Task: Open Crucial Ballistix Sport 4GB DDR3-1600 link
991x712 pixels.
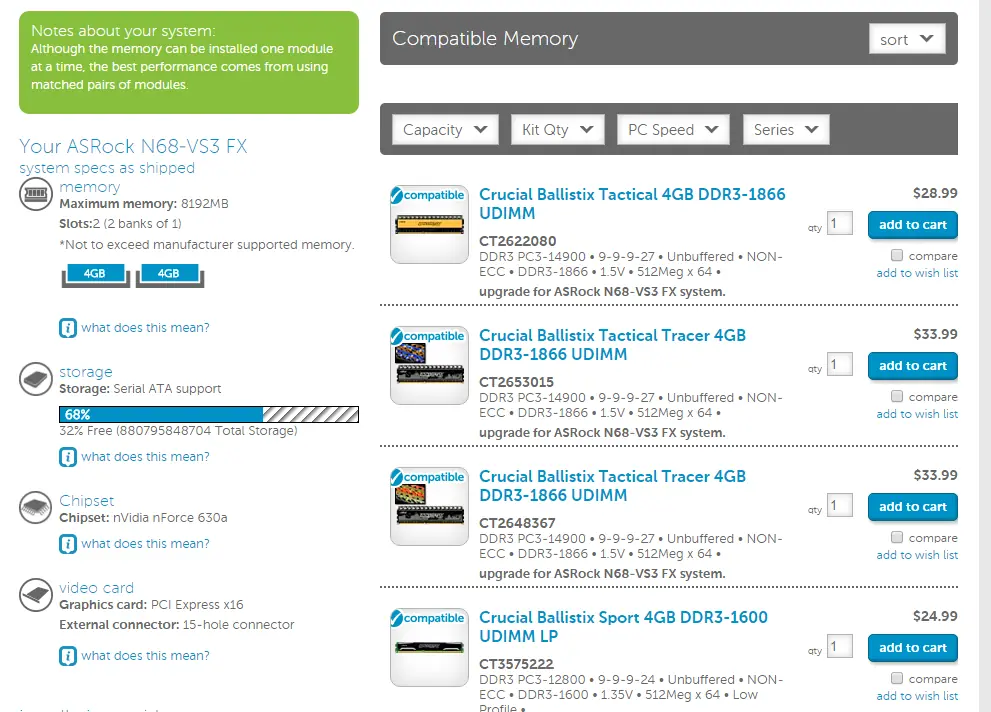Action: tap(623, 626)
